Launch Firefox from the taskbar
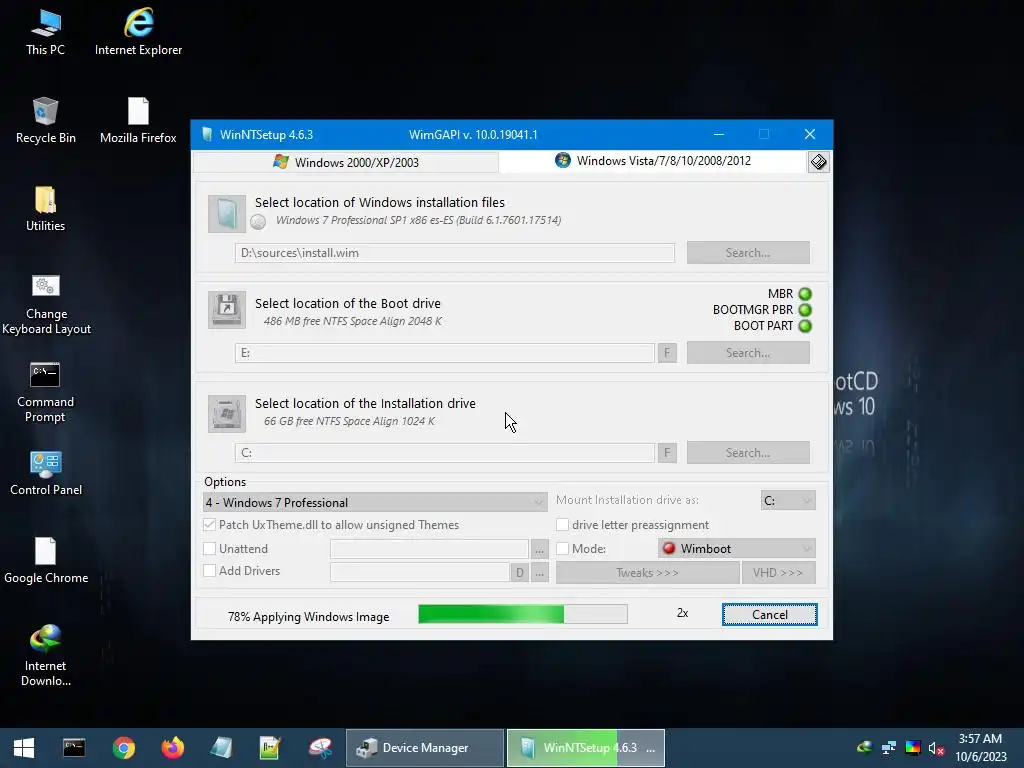1024x768 pixels. pyautogui.click(x=172, y=748)
